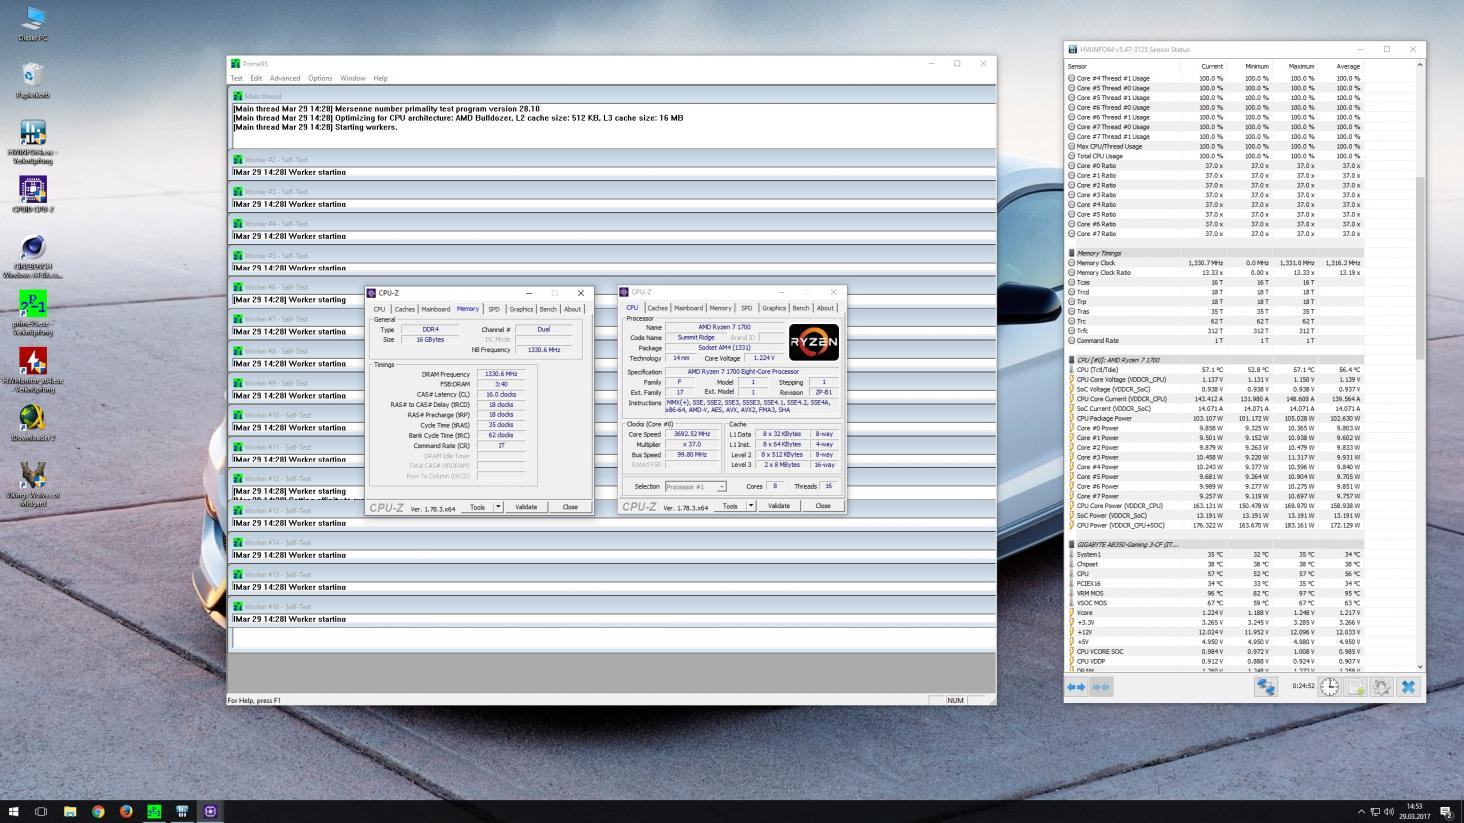1464x823 pixels.
Task: Show hidden tray icons chevron
Action: (1360, 811)
